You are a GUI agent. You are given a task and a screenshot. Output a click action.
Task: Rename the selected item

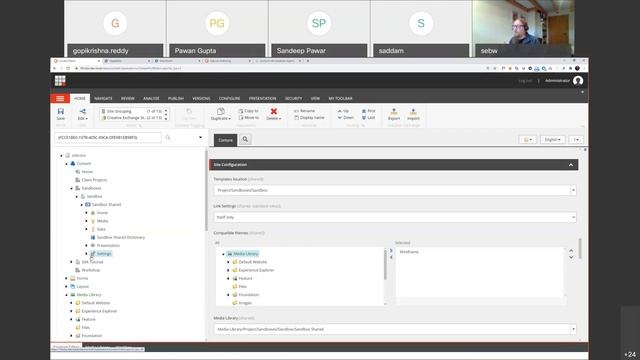click(x=304, y=111)
